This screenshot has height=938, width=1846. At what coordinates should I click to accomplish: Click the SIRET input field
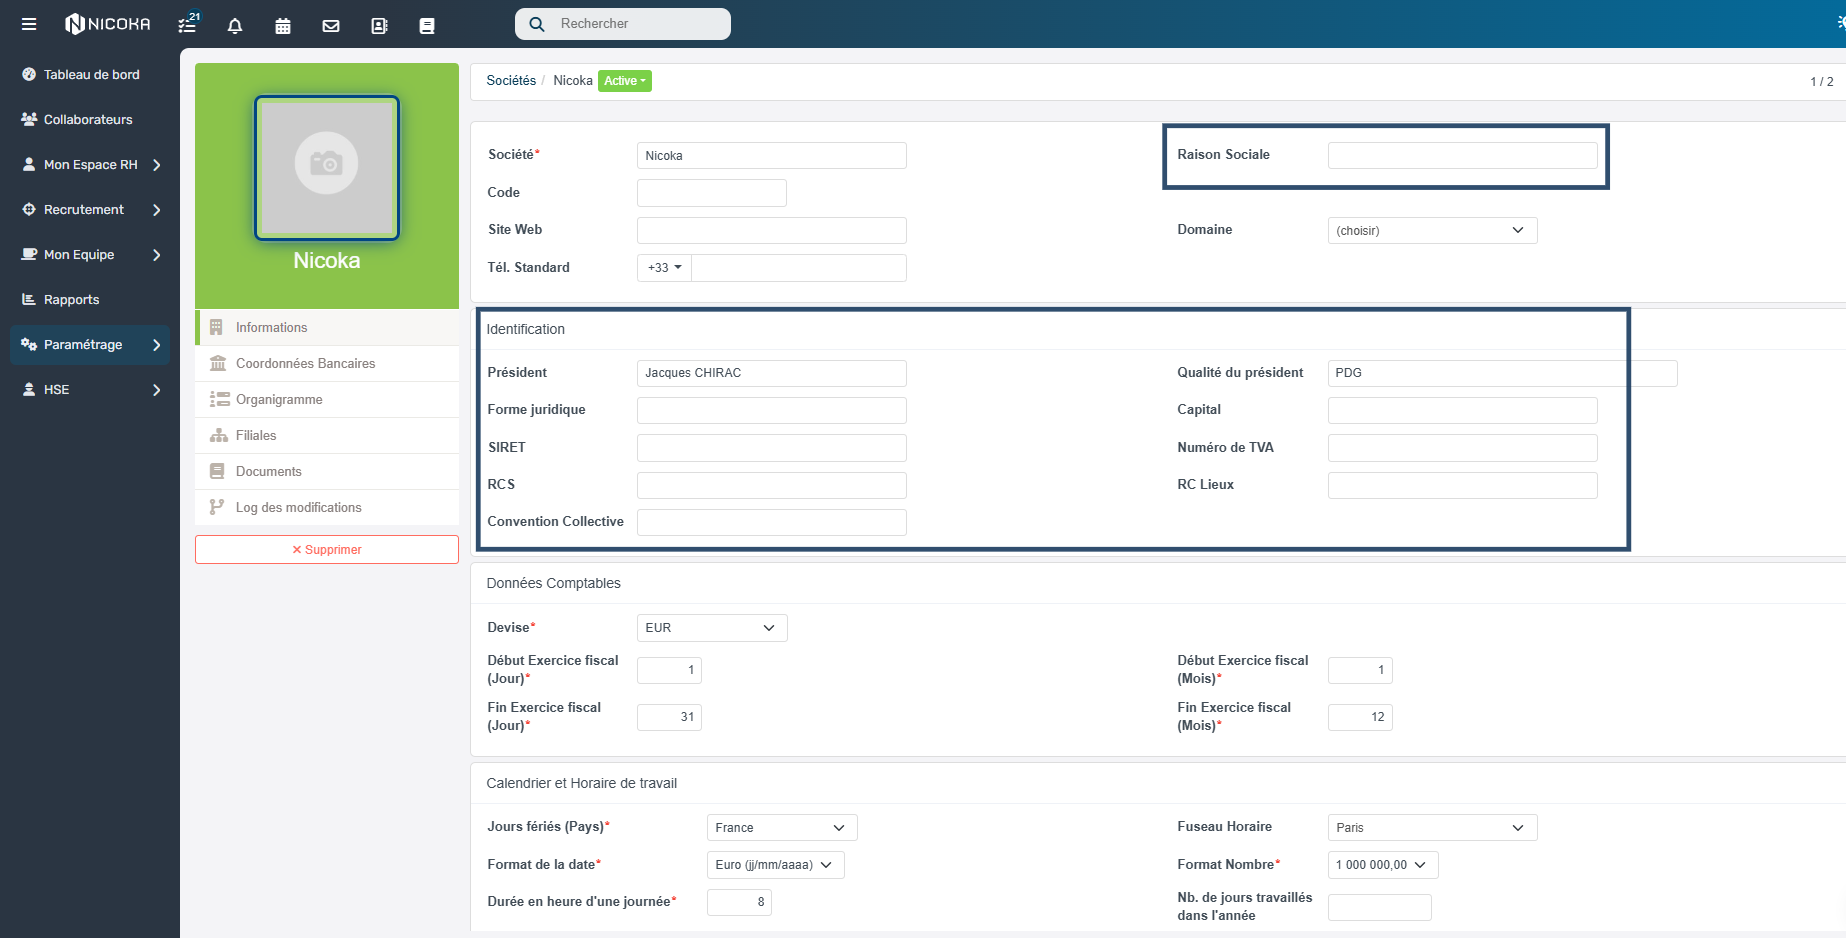772,447
